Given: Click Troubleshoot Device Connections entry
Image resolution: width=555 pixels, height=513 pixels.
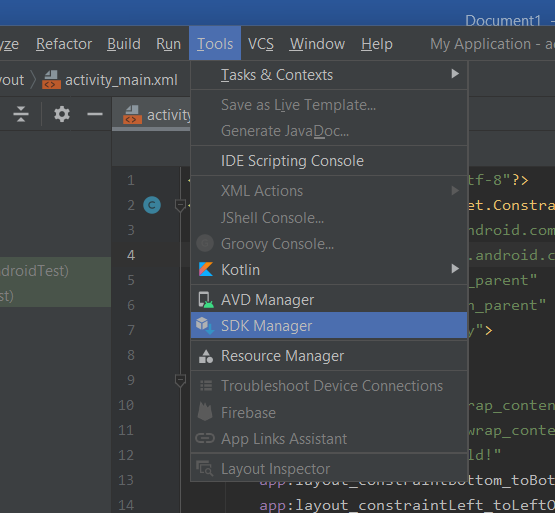Looking at the screenshot, I should click(329, 386).
